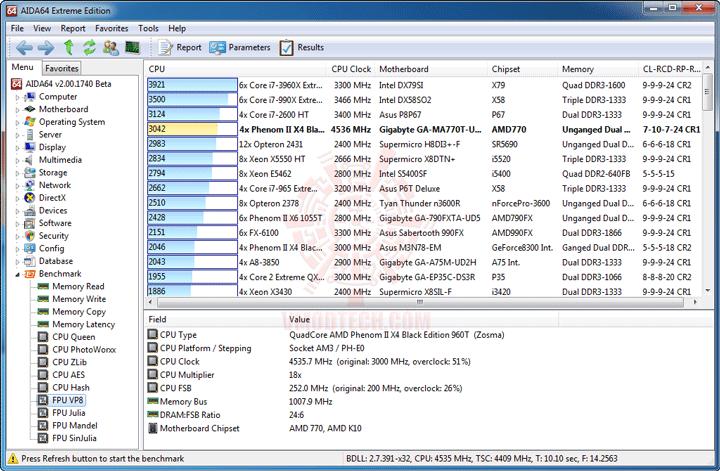
Task: Select the Network tree icon
Action: point(30,185)
